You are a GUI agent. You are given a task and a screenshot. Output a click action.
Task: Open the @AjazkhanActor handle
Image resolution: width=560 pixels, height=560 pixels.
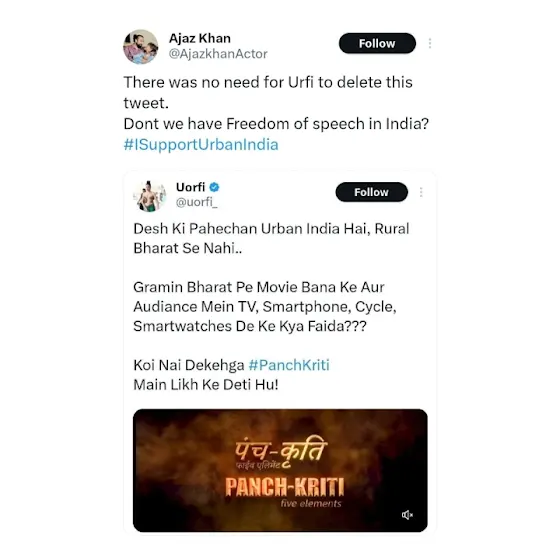218,54
